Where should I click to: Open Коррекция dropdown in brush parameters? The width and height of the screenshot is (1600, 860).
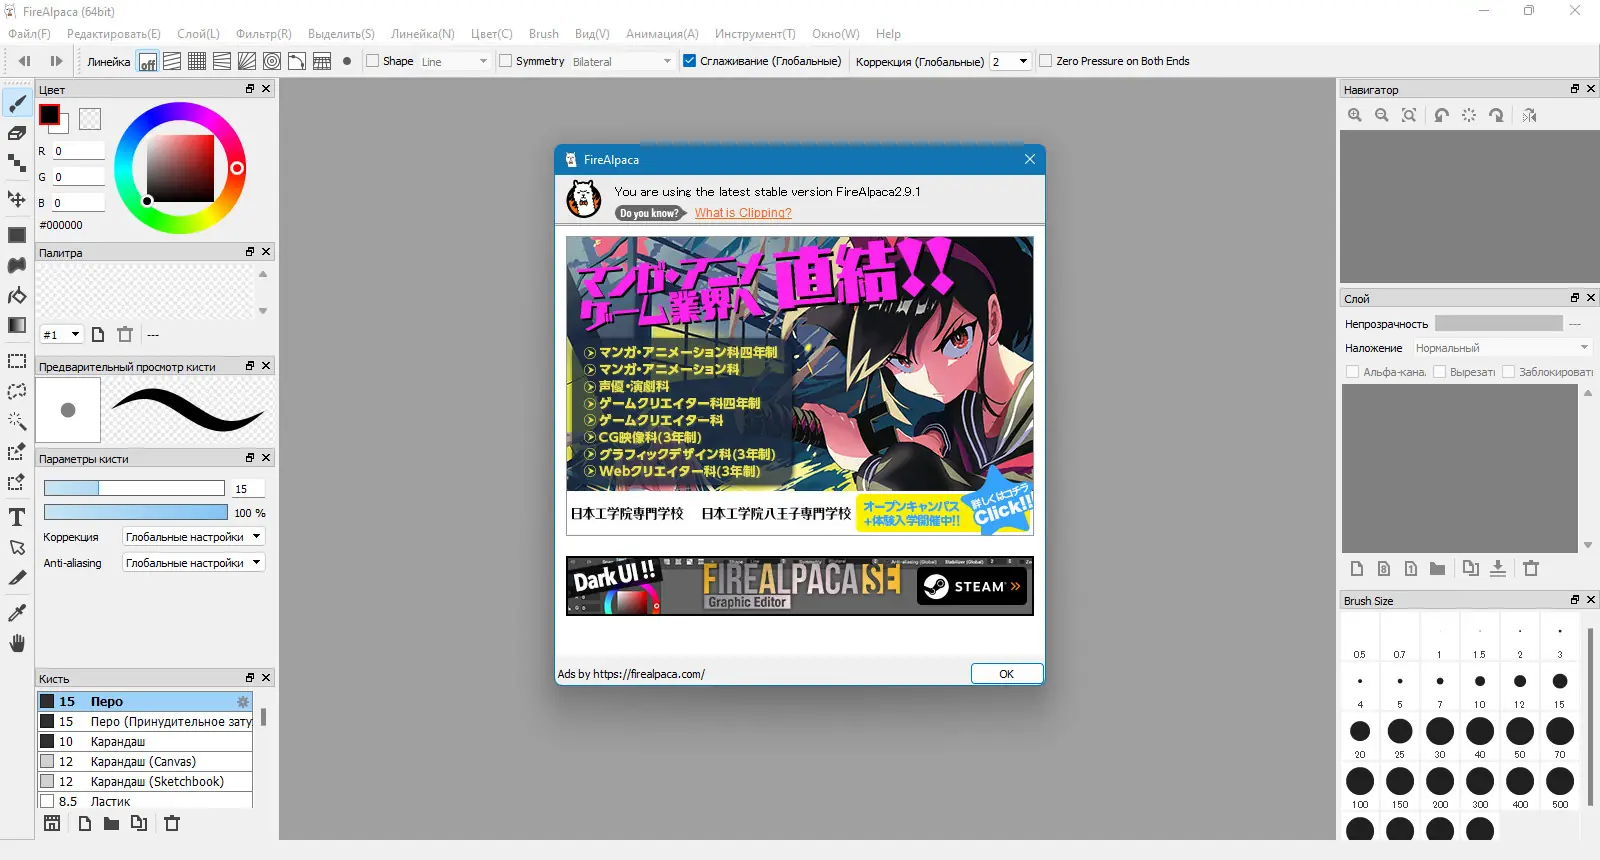pyautogui.click(x=193, y=537)
